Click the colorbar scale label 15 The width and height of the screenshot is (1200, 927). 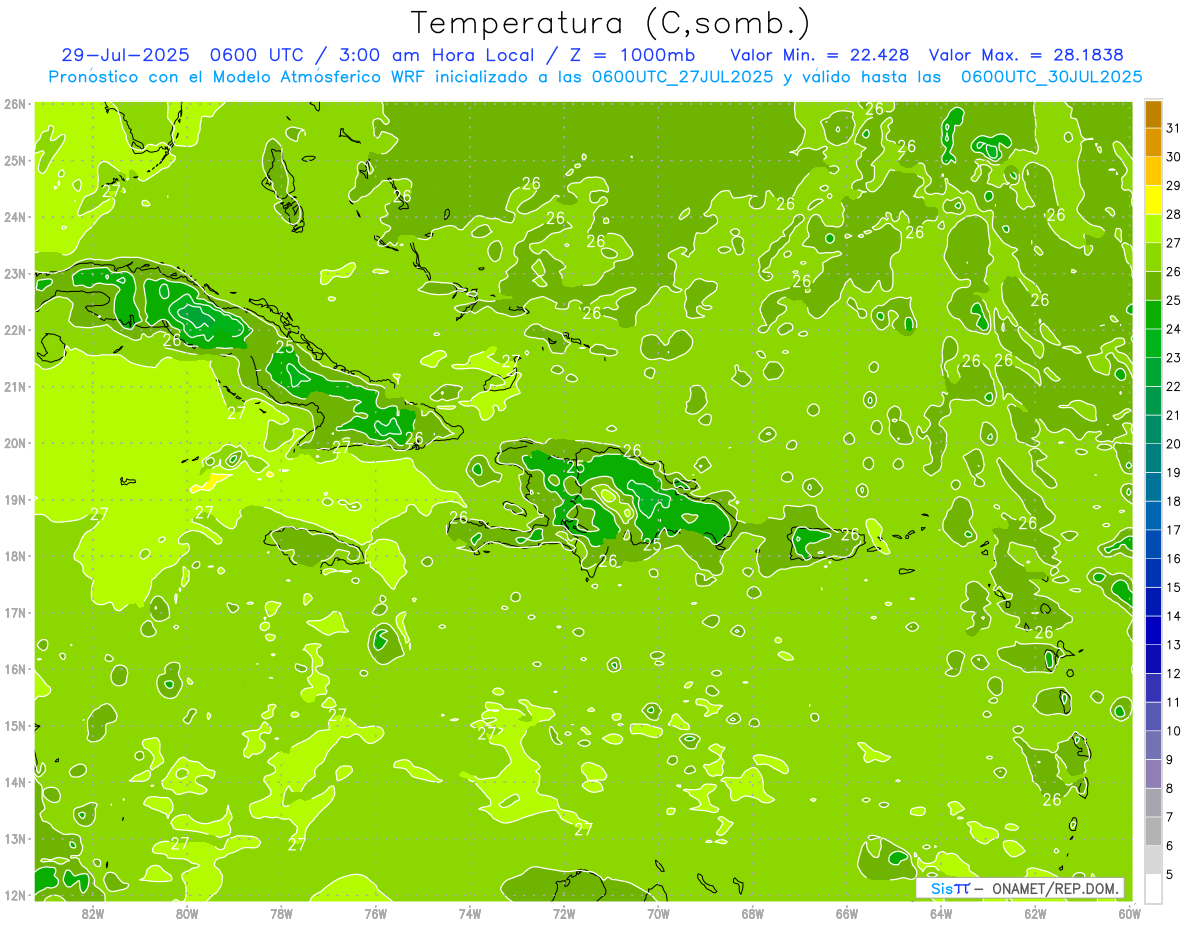1174,587
